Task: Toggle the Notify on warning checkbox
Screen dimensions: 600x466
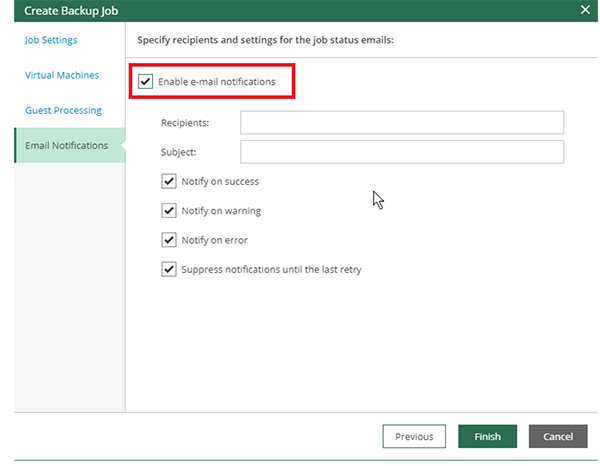Action: click(169, 211)
